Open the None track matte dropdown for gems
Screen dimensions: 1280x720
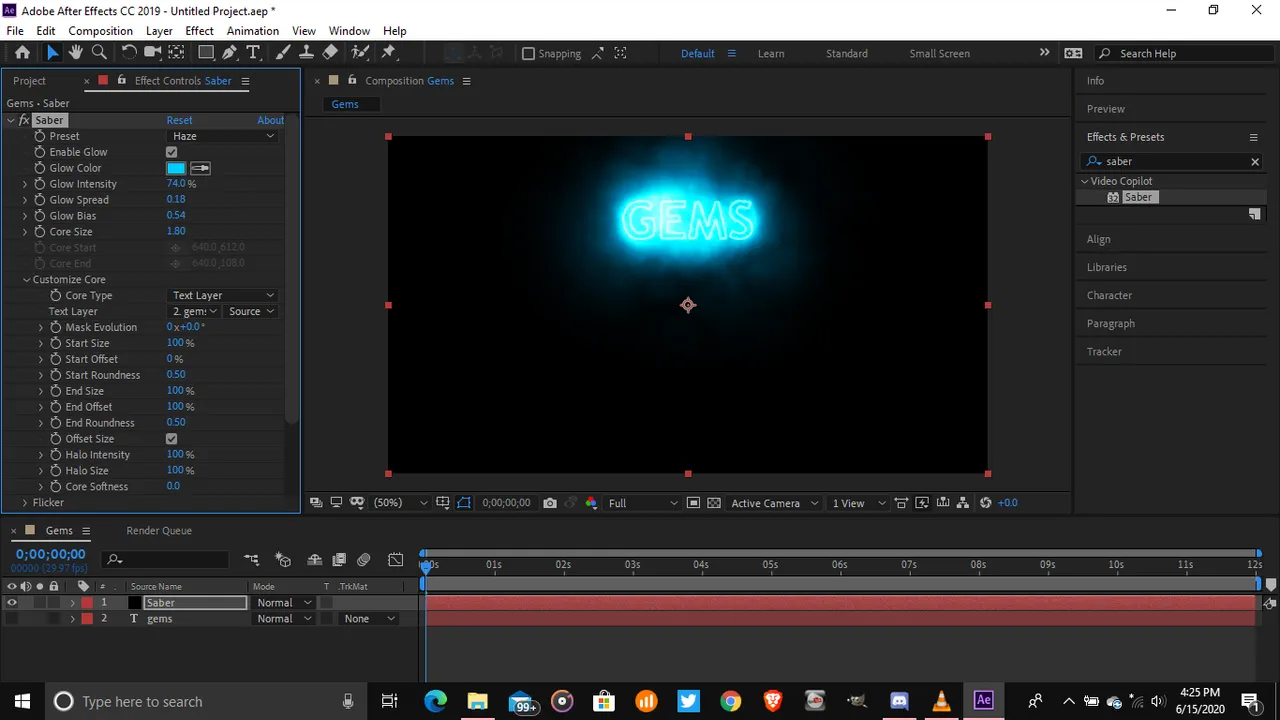tap(369, 619)
